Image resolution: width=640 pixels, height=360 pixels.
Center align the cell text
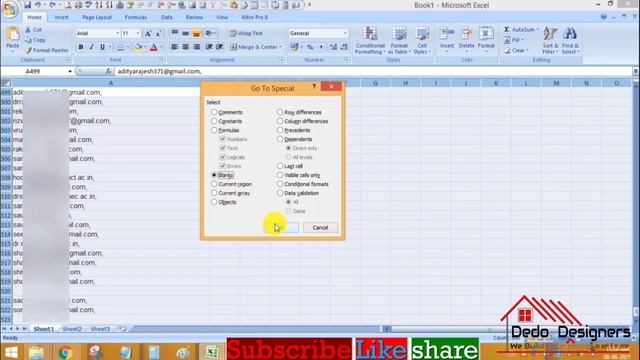coord(185,47)
